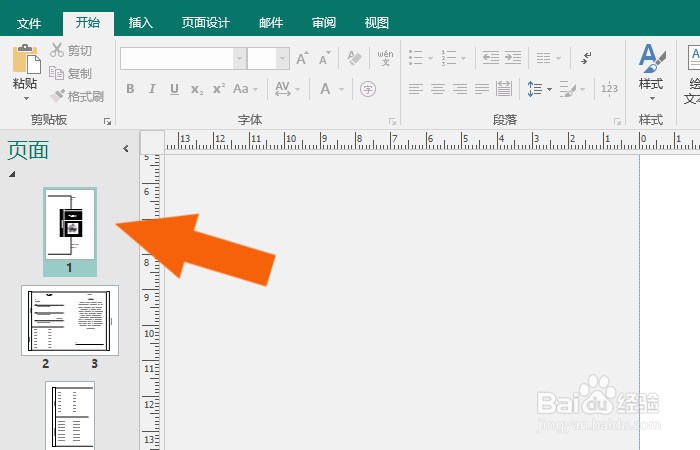Viewport: 700px width, 450px height.
Task: Toggle Center paragraph alignment
Action: pos(438,89)
